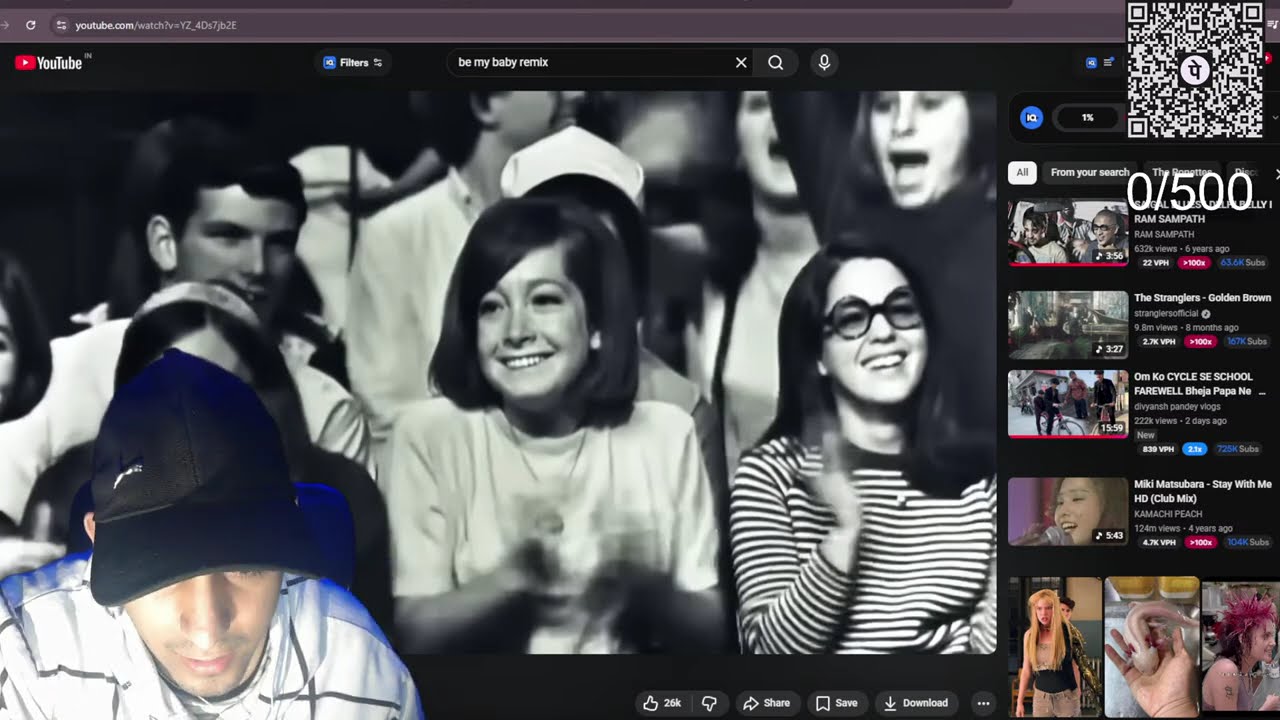Viewport: 1280px width, 720px height.
Task: Open the blonde girl Shorts thumbnail
Action: (x=1055, y=647)
